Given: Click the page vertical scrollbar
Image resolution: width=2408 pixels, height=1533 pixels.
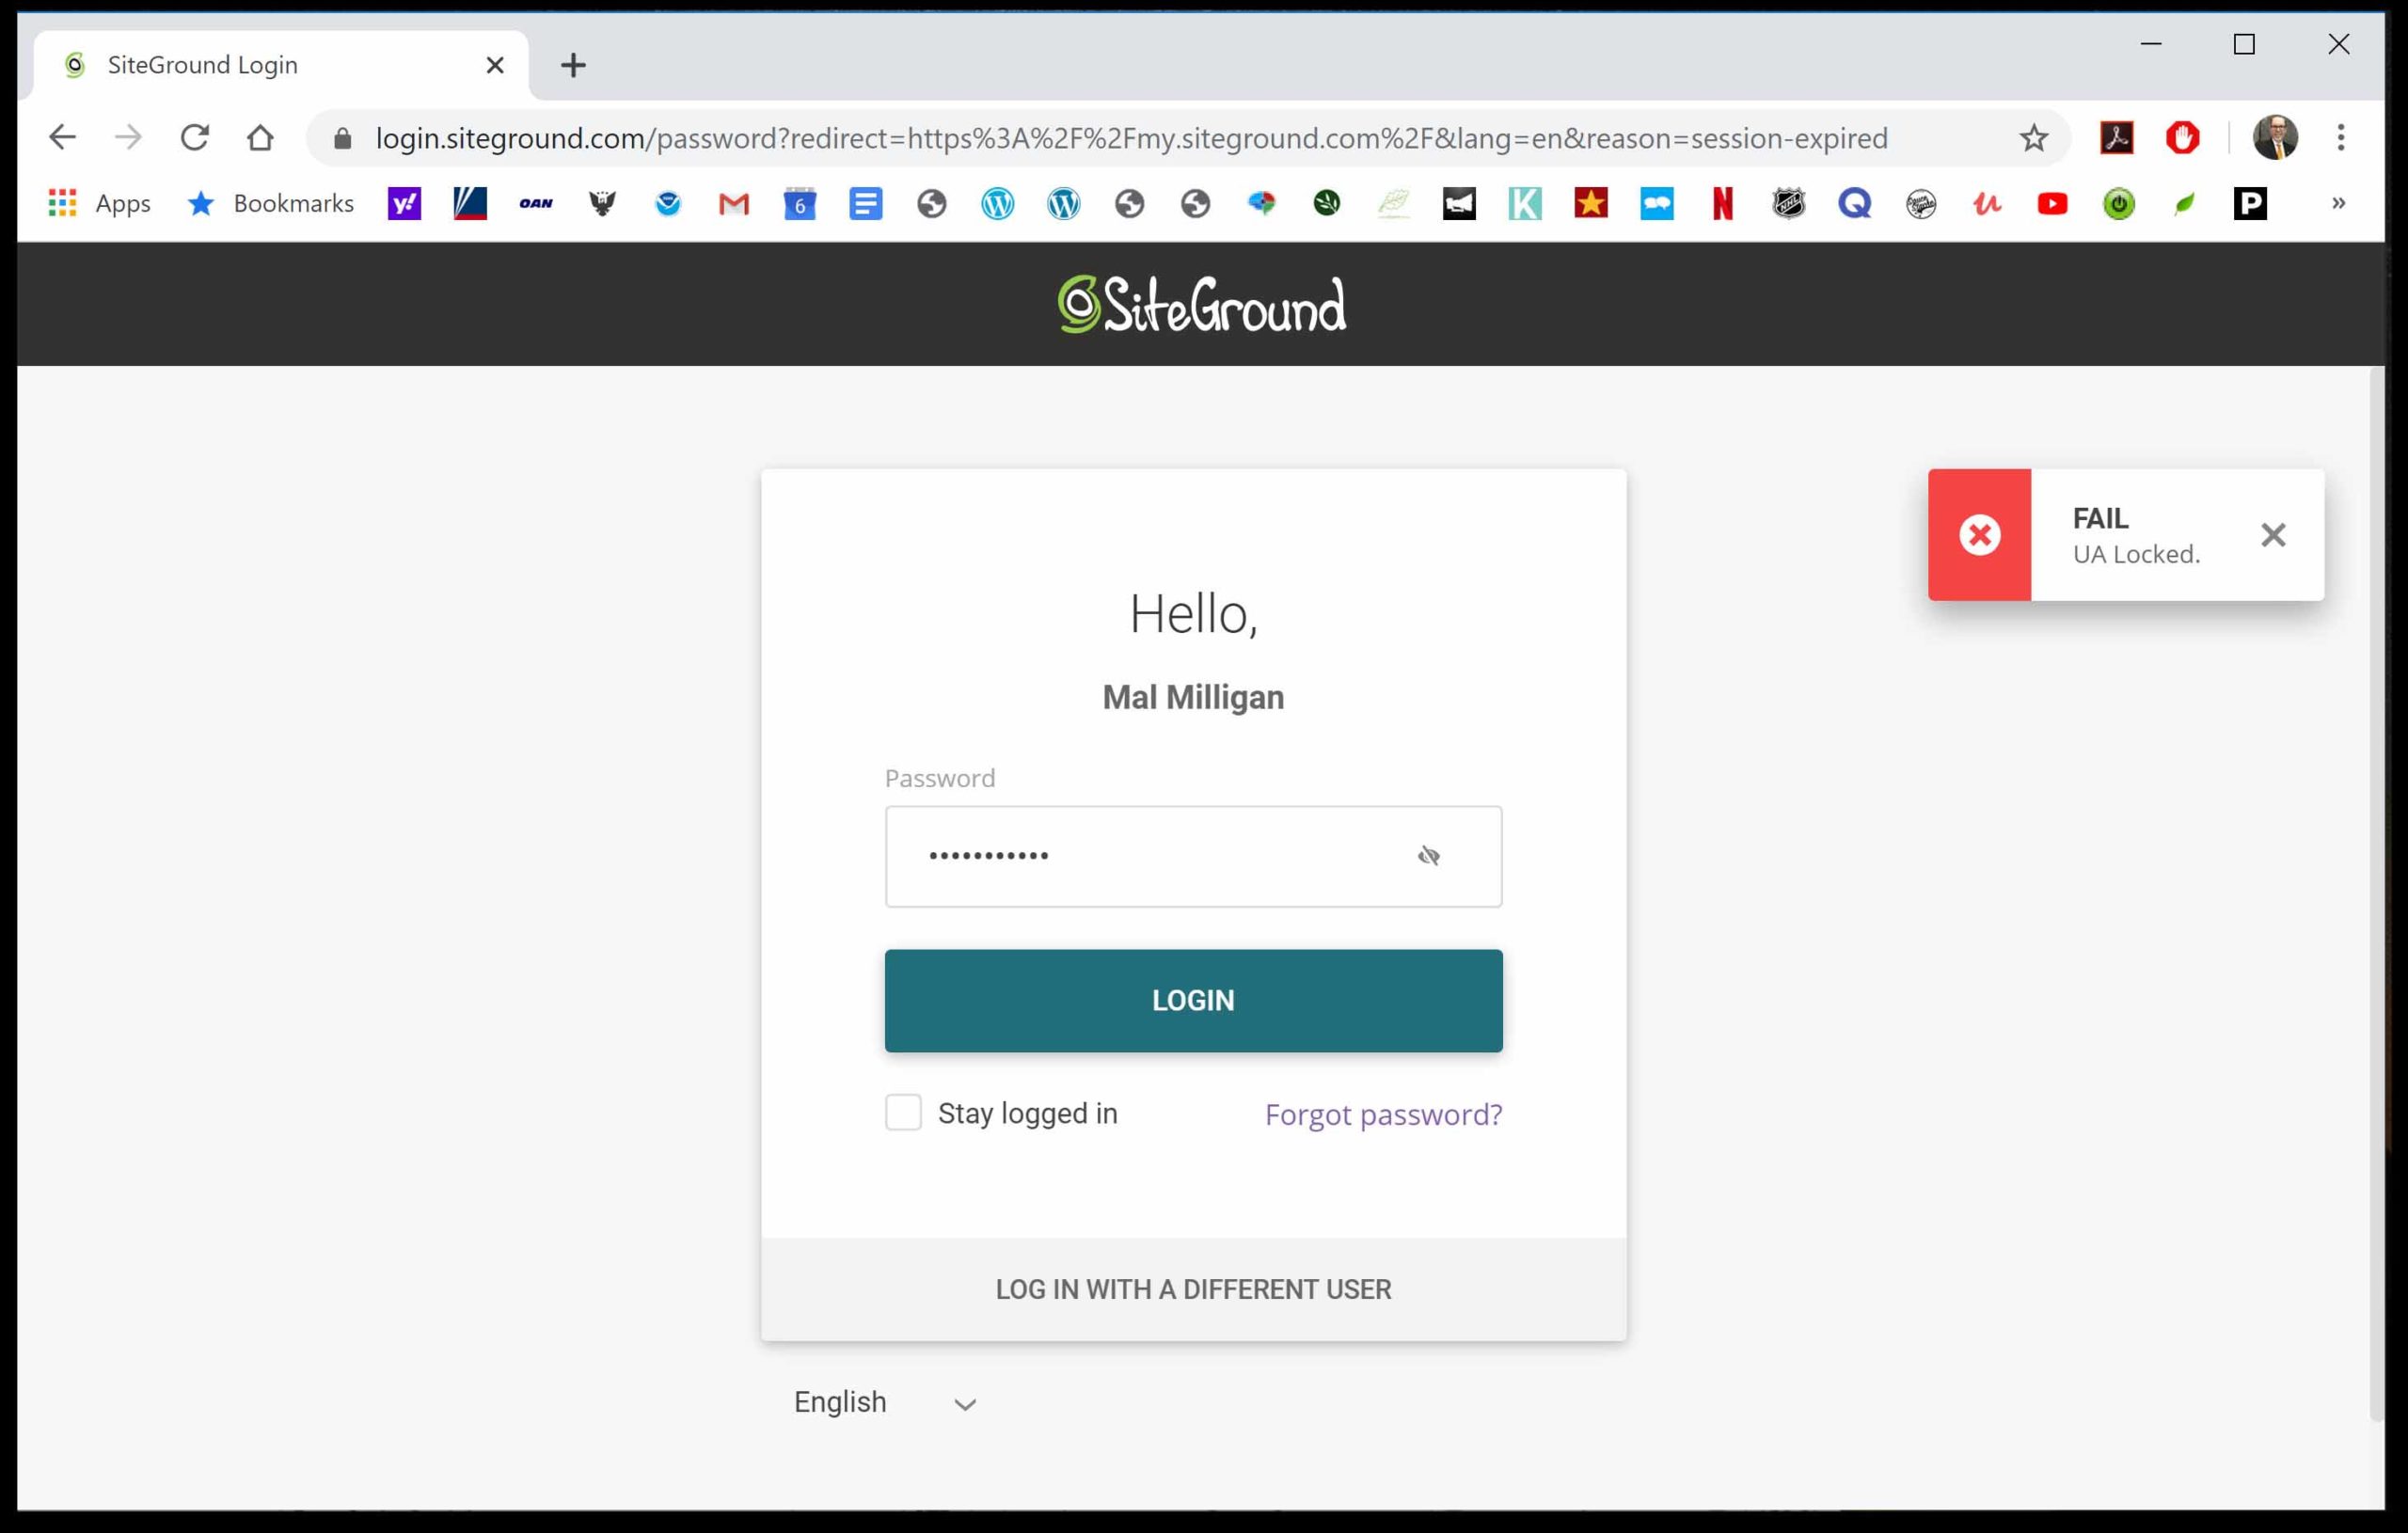Looking at the screenshot, I should click(x=2377, y=893).
